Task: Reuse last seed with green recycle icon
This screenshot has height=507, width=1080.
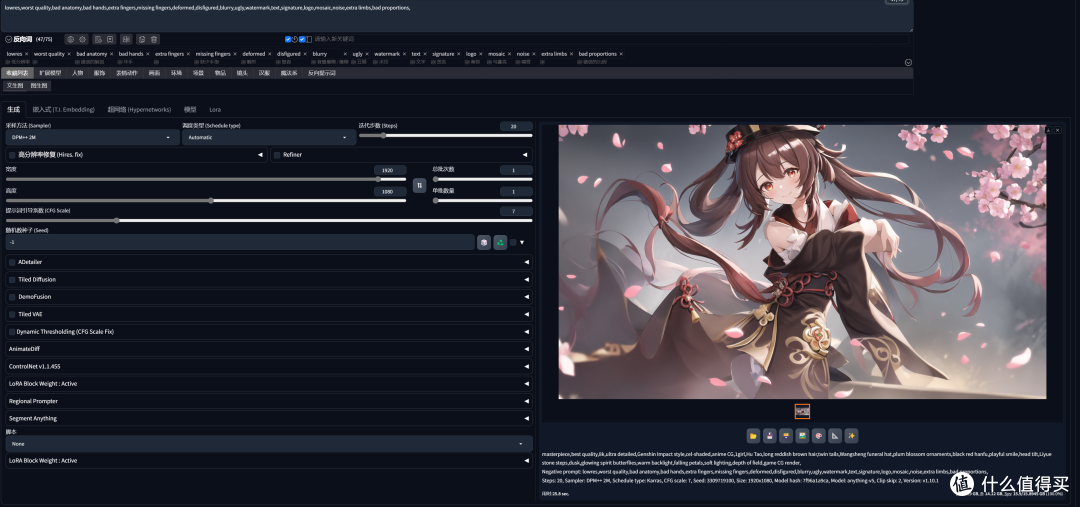Action: coord(500,242)
